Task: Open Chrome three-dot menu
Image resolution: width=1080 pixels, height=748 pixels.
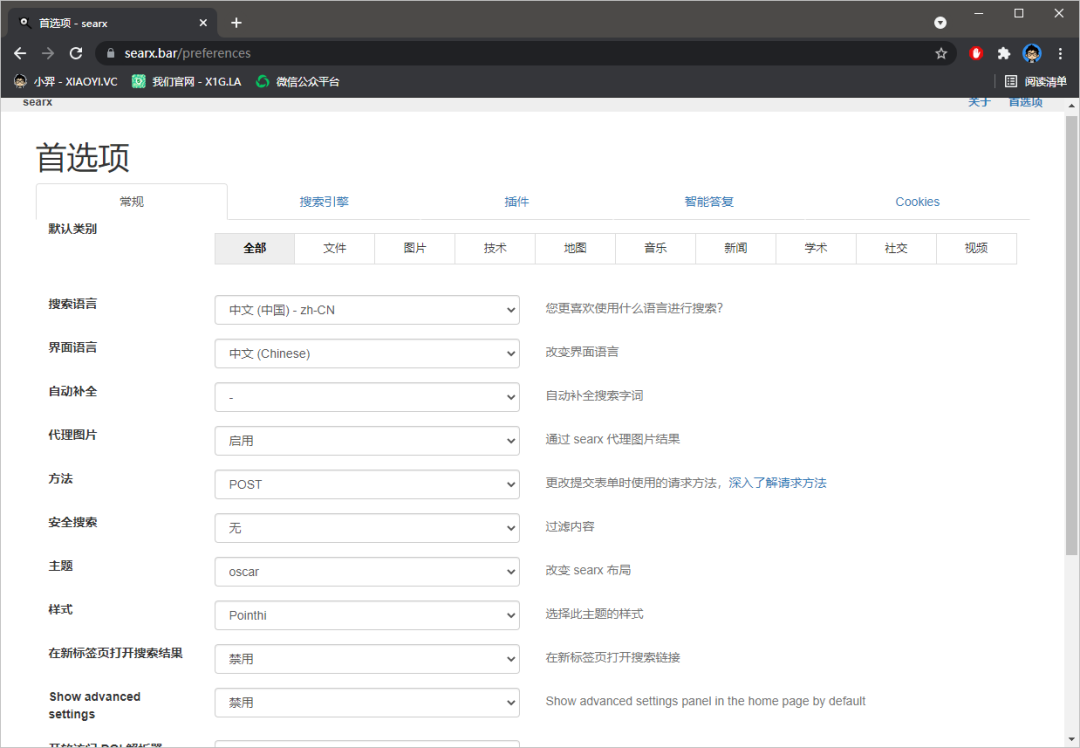Action: [1060, 53]
